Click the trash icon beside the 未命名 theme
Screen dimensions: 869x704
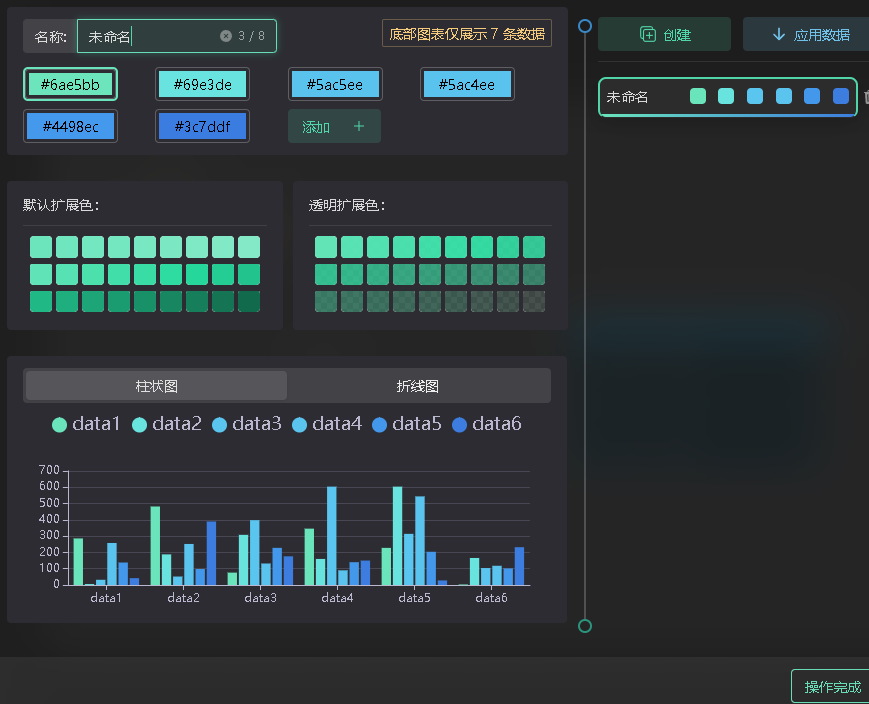click(866, 97)
